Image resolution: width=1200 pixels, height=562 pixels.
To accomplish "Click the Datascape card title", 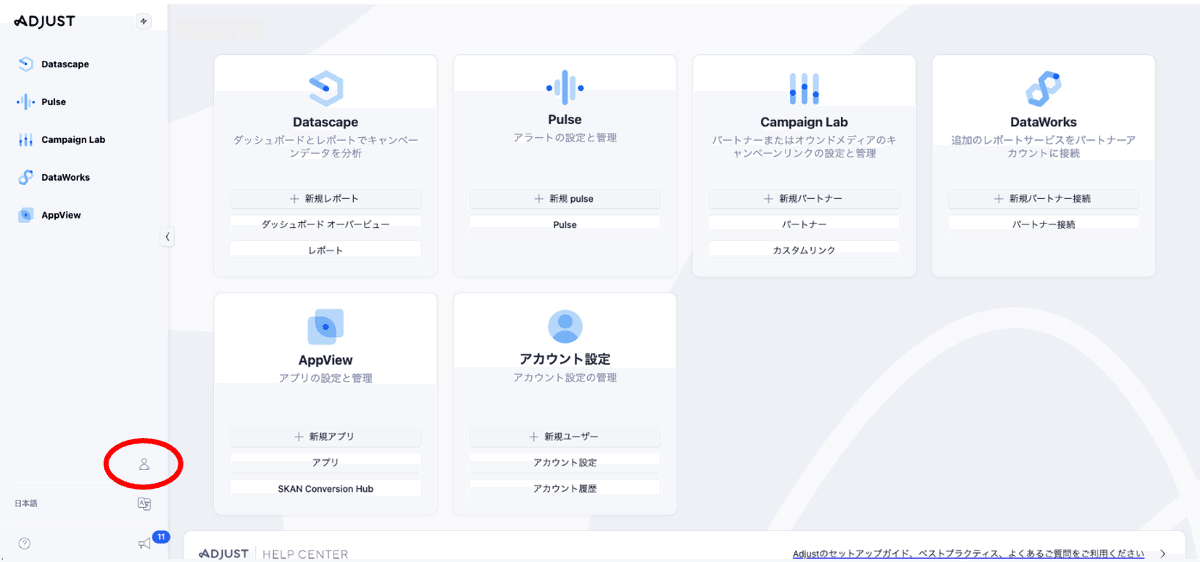I will tap(325, 123).
